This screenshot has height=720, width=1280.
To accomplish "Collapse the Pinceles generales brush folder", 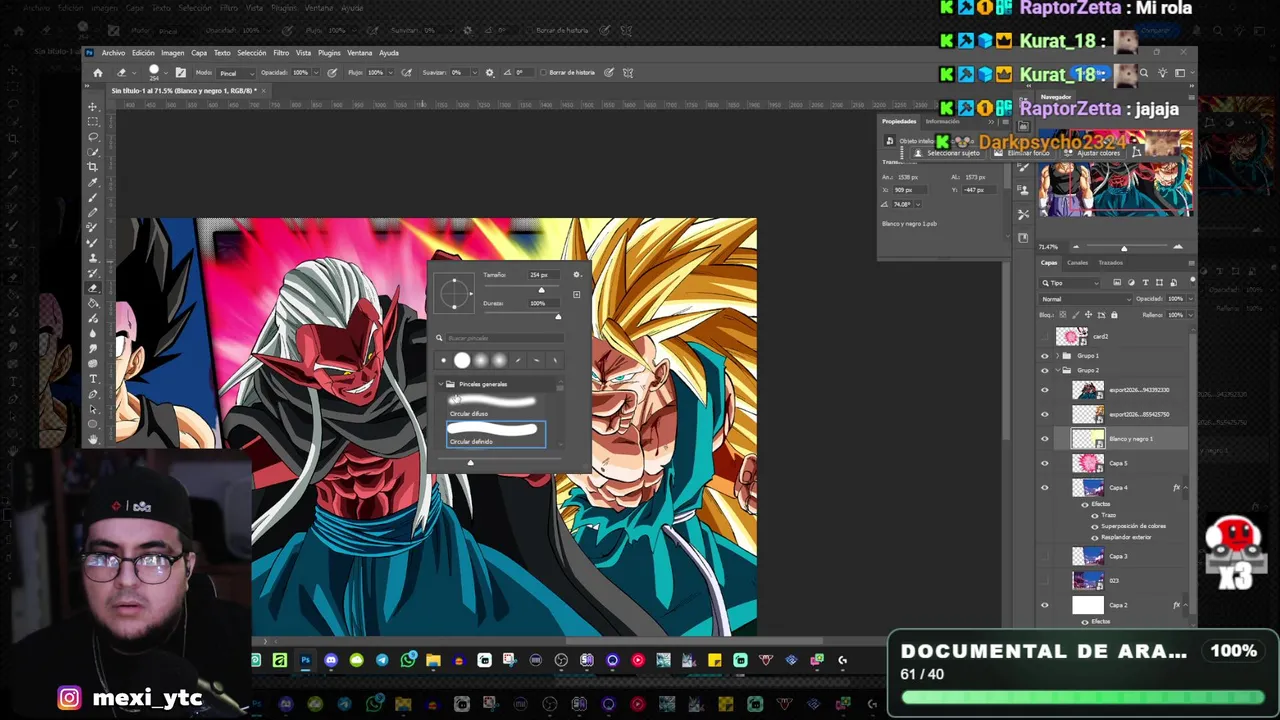I will [440, 384].
